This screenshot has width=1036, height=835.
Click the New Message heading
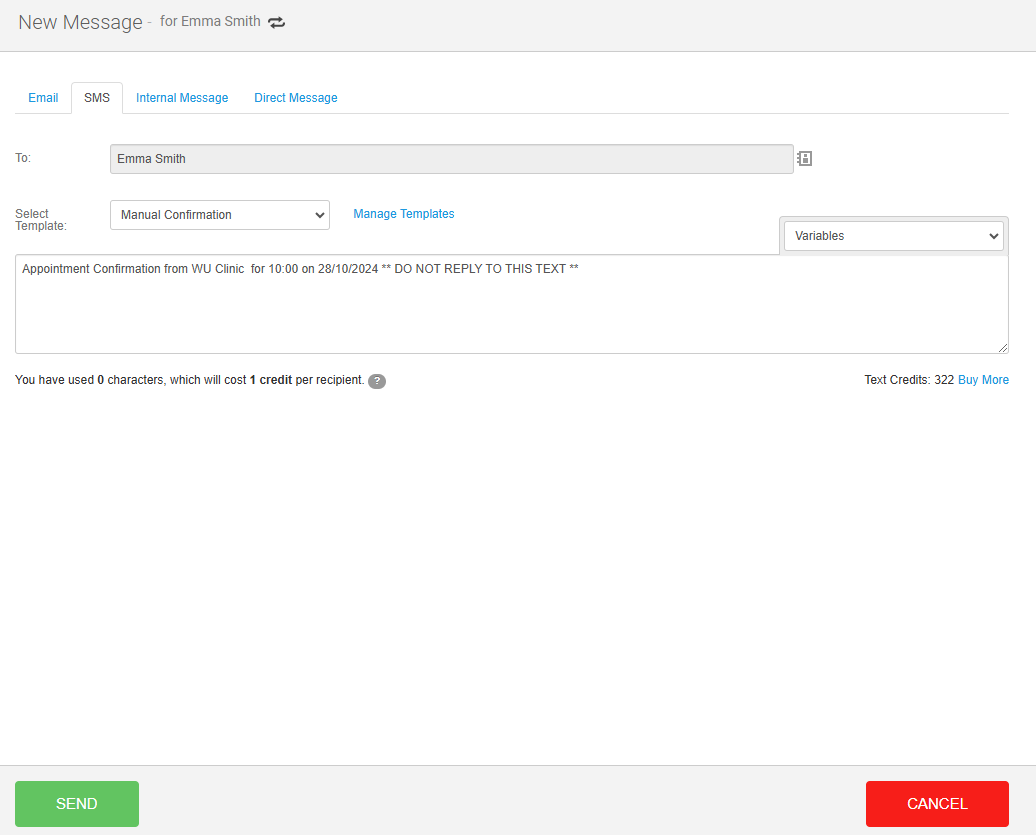tap(80, 22)
